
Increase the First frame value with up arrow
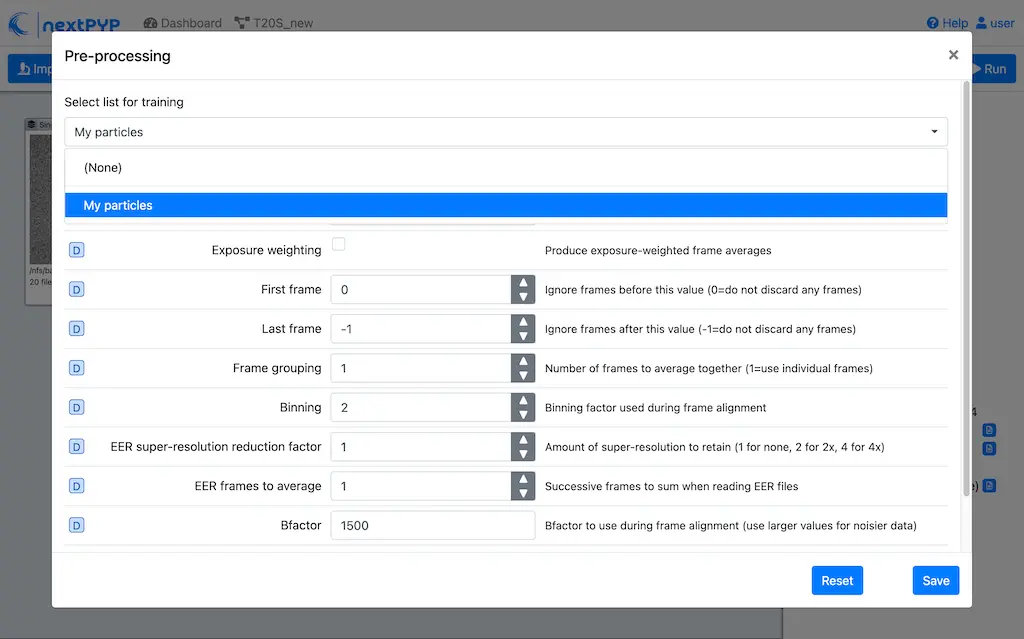523,283
